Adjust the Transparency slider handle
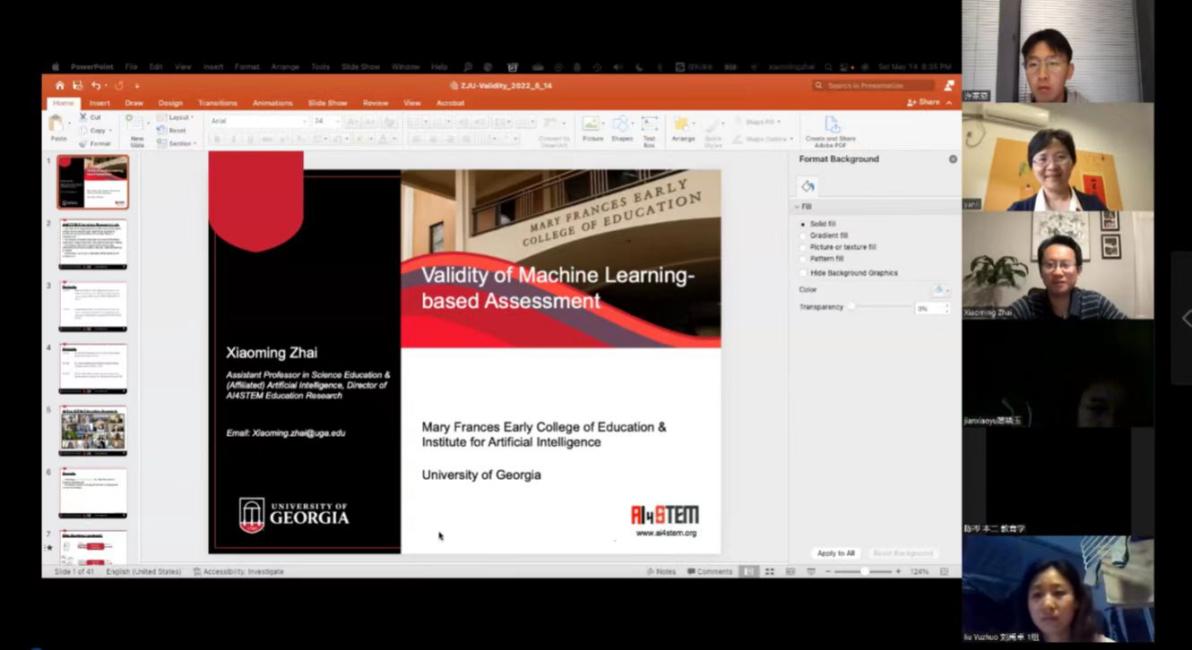Viewport: 1192px width, 650px height. [x=852, y=307]
